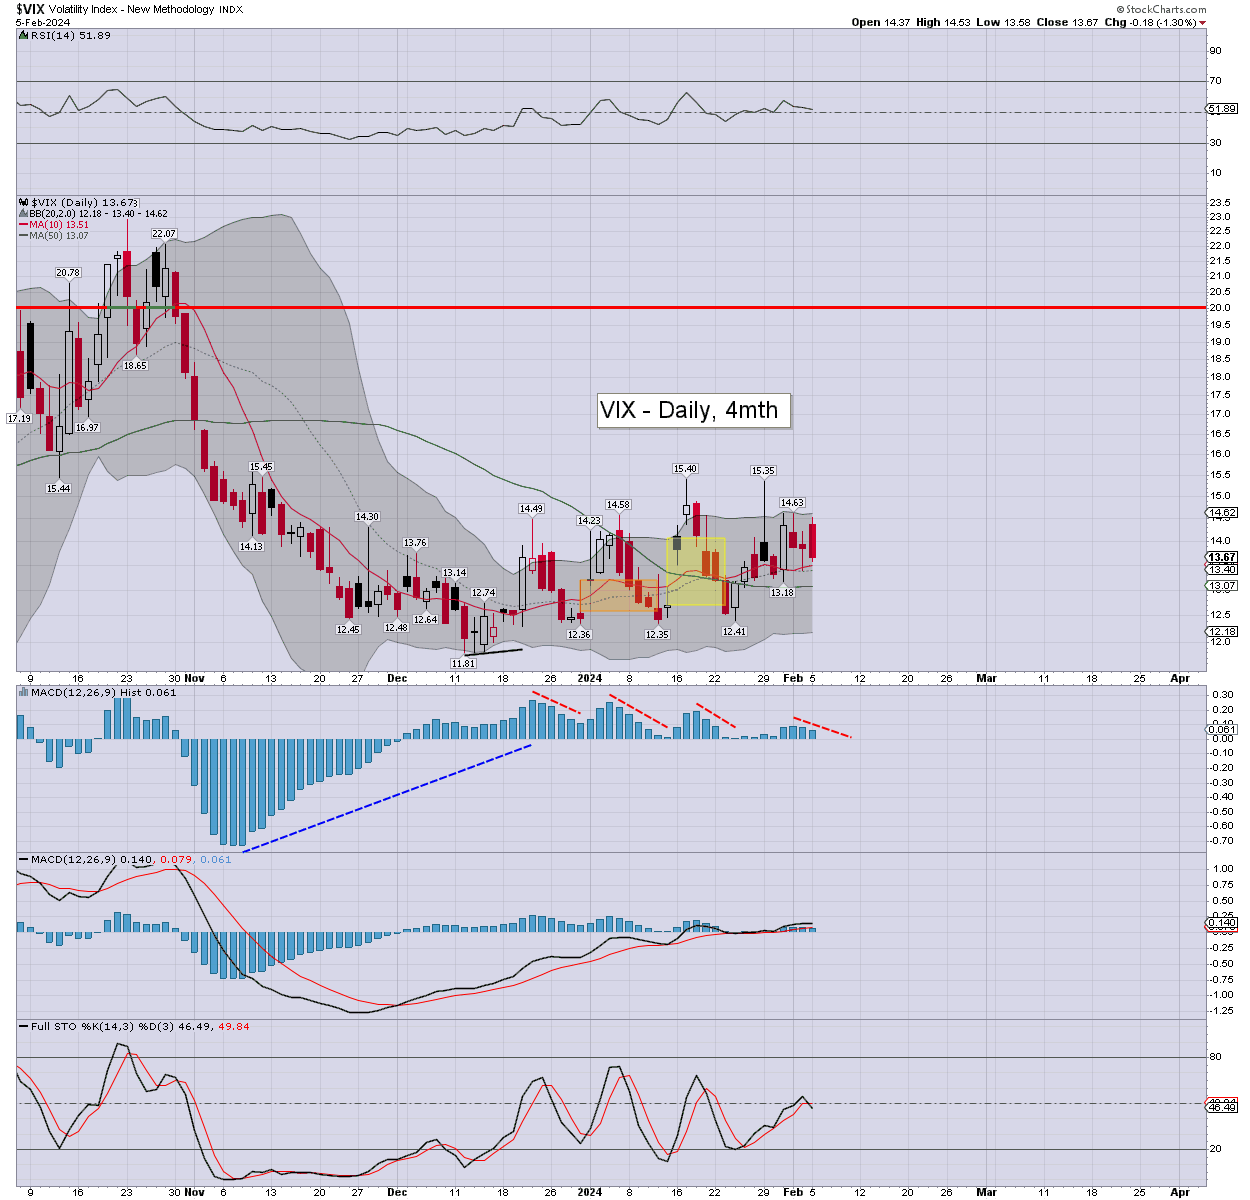Click the MACD Hist bar-chart icon
The width and height of the screenshot is (1250, 1200).
[24, 692]
